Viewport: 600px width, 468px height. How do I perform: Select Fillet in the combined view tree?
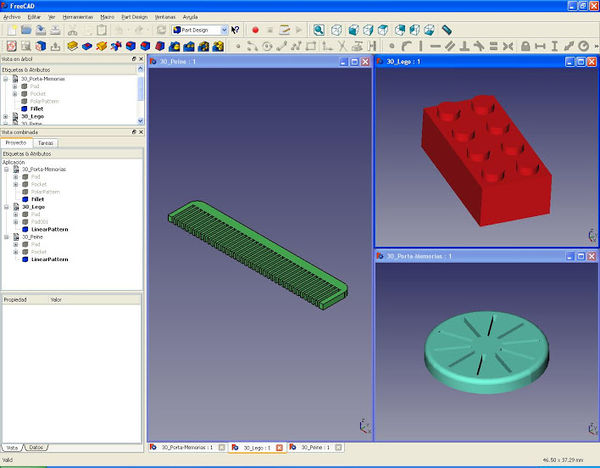pos(38,199)
